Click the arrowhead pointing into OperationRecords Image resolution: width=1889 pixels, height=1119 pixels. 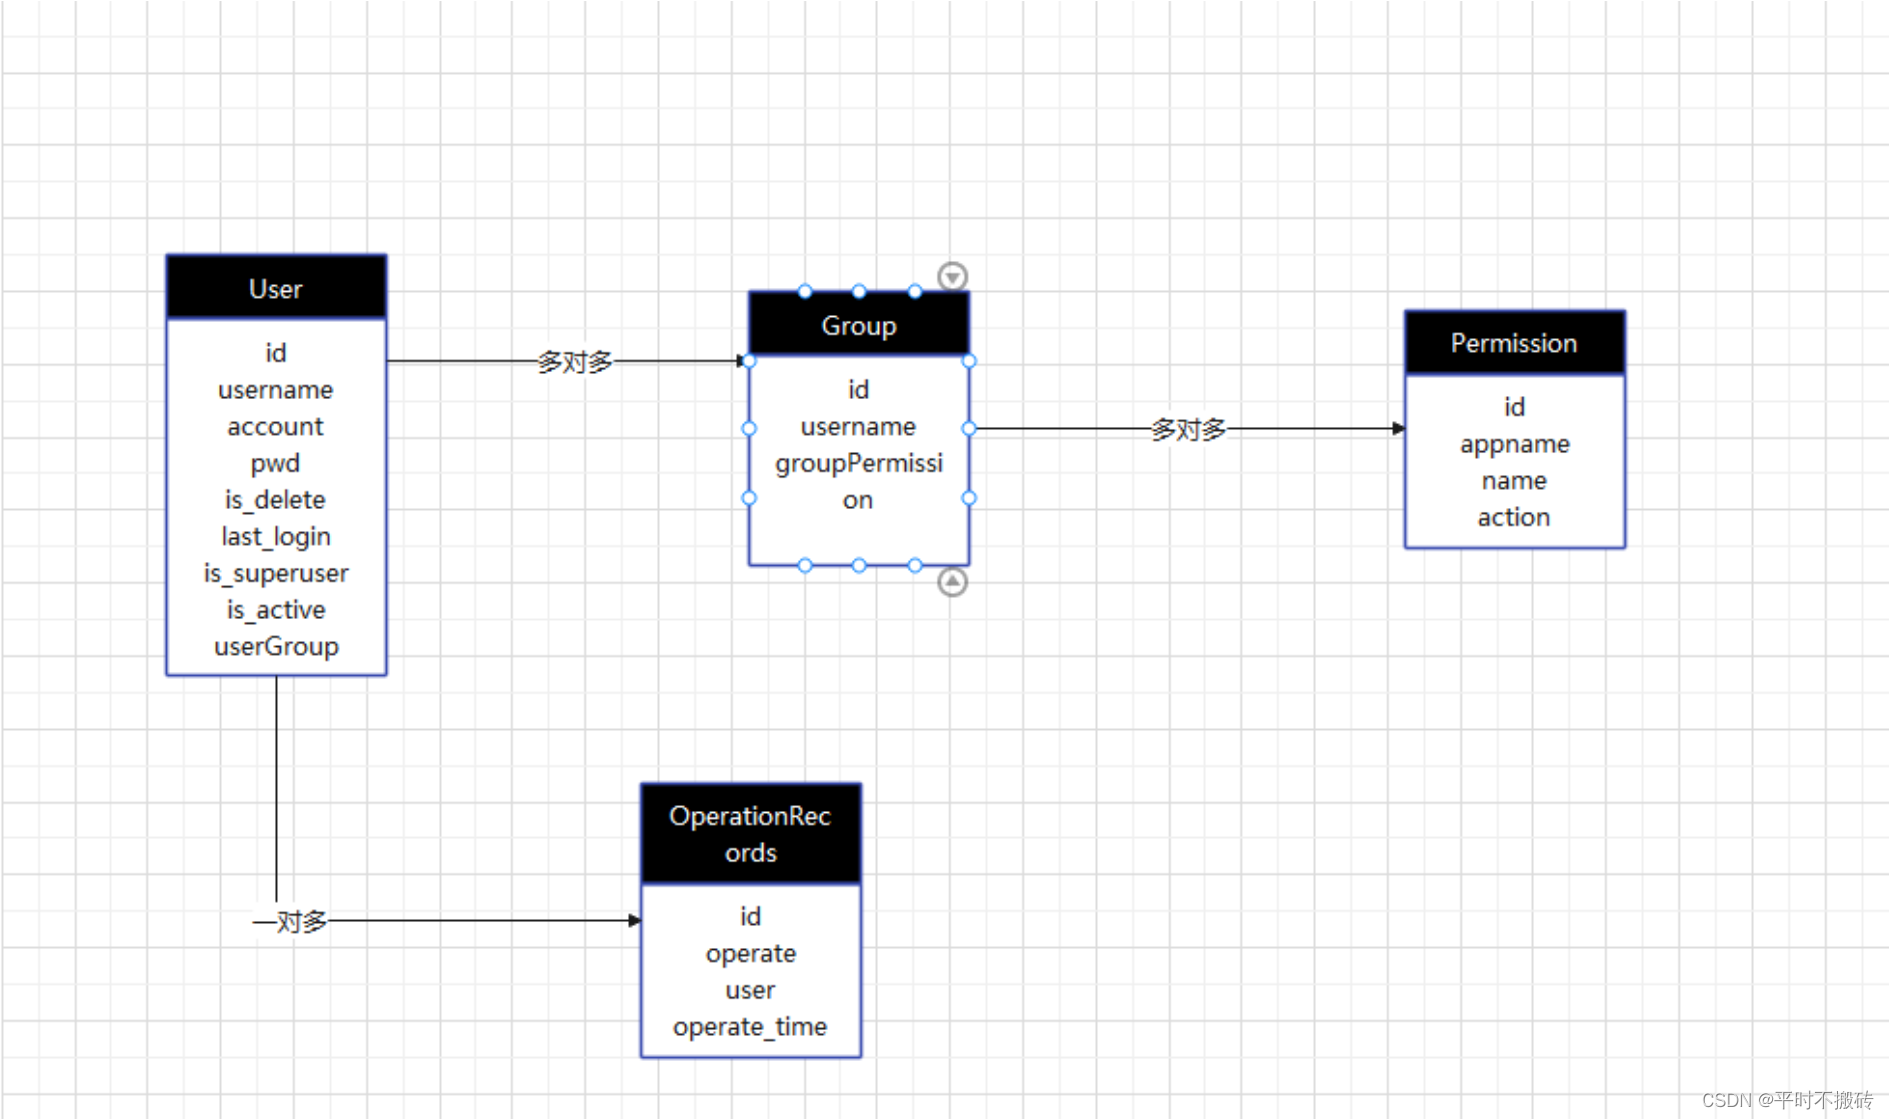point(637,919)
